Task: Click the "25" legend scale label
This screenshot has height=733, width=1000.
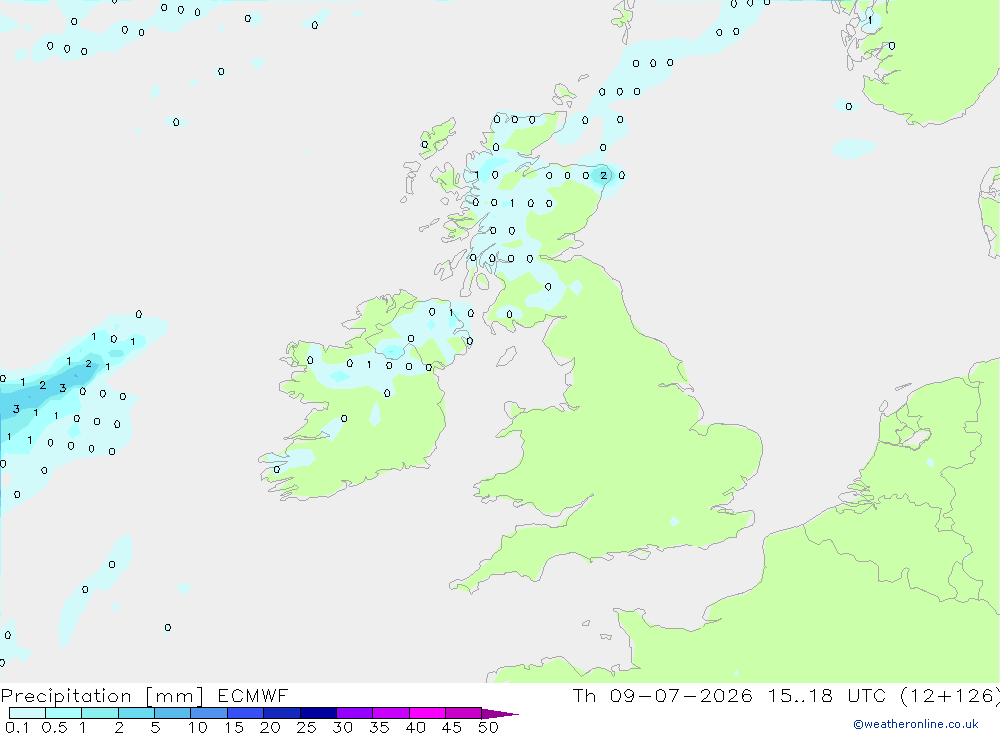Action: [307, 727]
